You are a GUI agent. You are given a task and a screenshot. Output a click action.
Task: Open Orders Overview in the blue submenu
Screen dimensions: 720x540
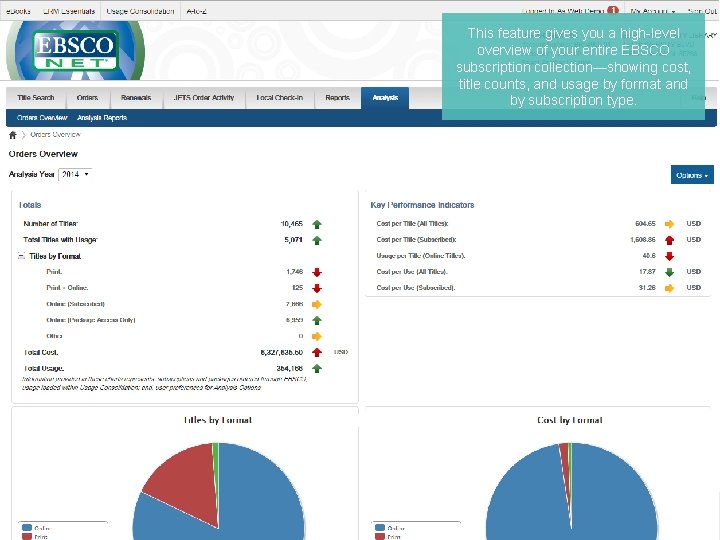[x=42, y=118]
